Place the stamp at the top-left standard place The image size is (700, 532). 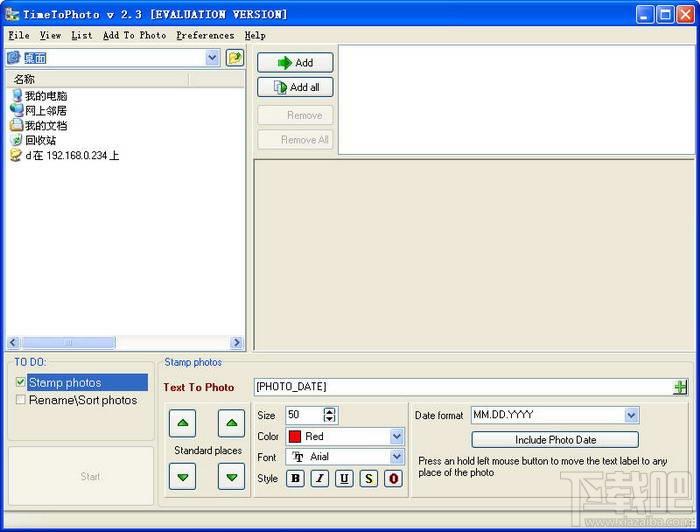[x=183, y=423]
